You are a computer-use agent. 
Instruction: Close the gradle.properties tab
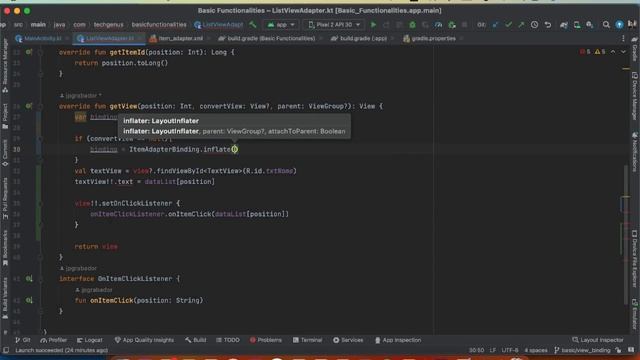[462, 38]
